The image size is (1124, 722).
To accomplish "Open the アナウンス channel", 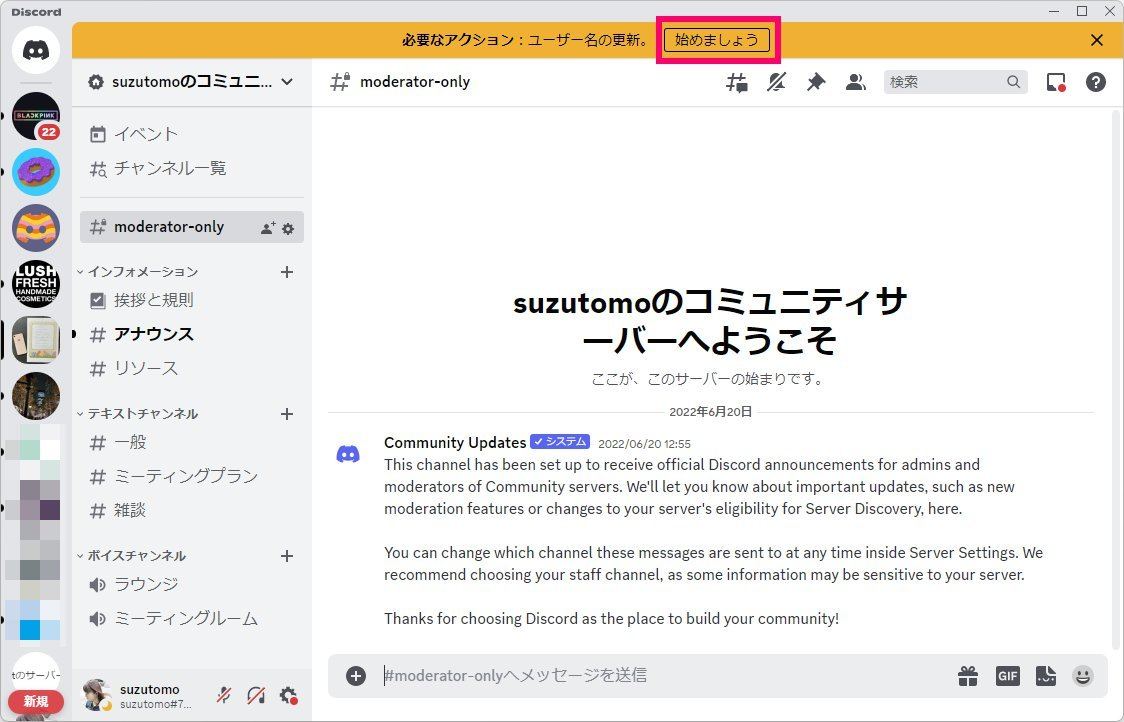I will pos(192,334).
